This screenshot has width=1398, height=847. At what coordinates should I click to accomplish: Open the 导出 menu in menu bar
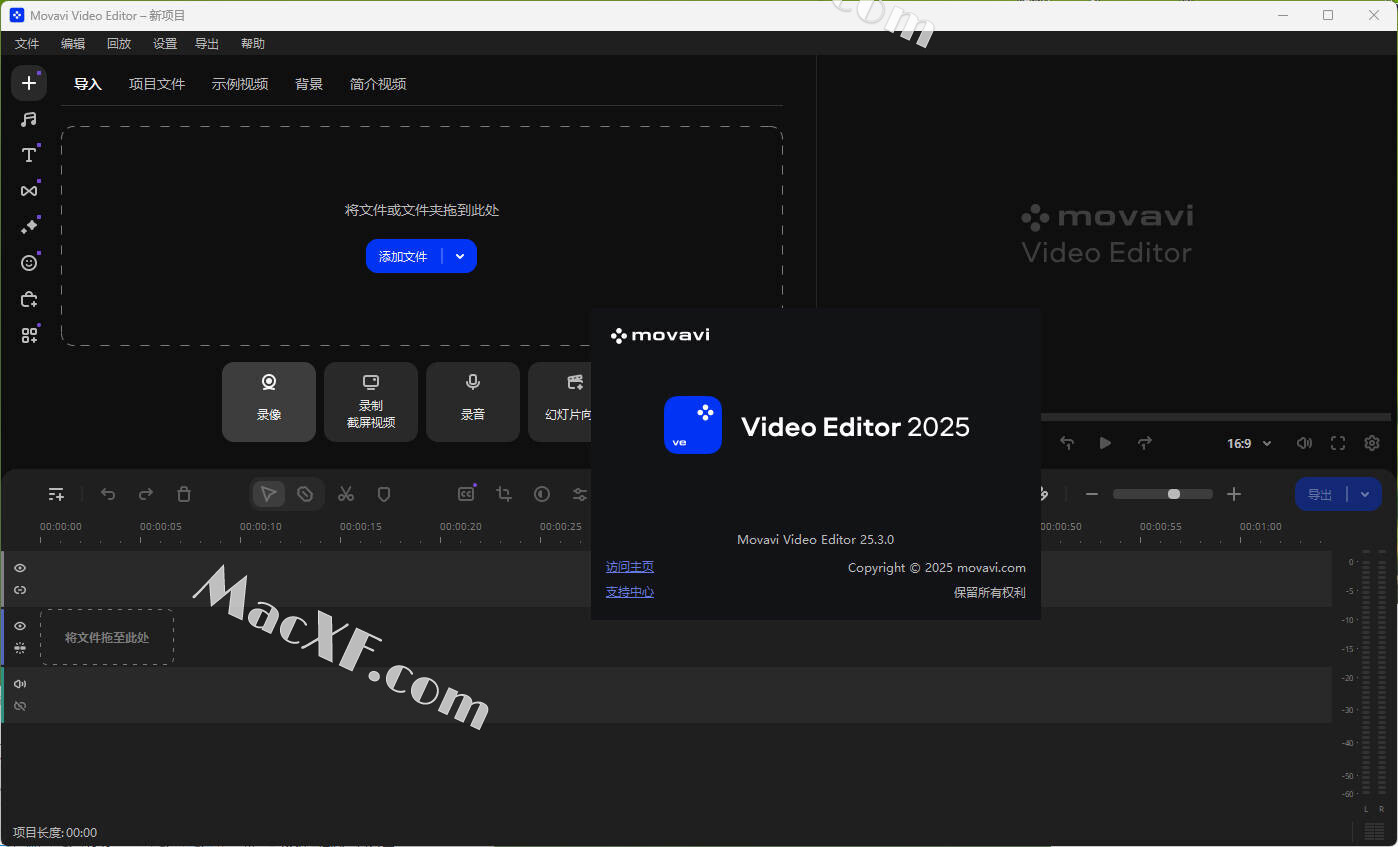pos(207,44)
